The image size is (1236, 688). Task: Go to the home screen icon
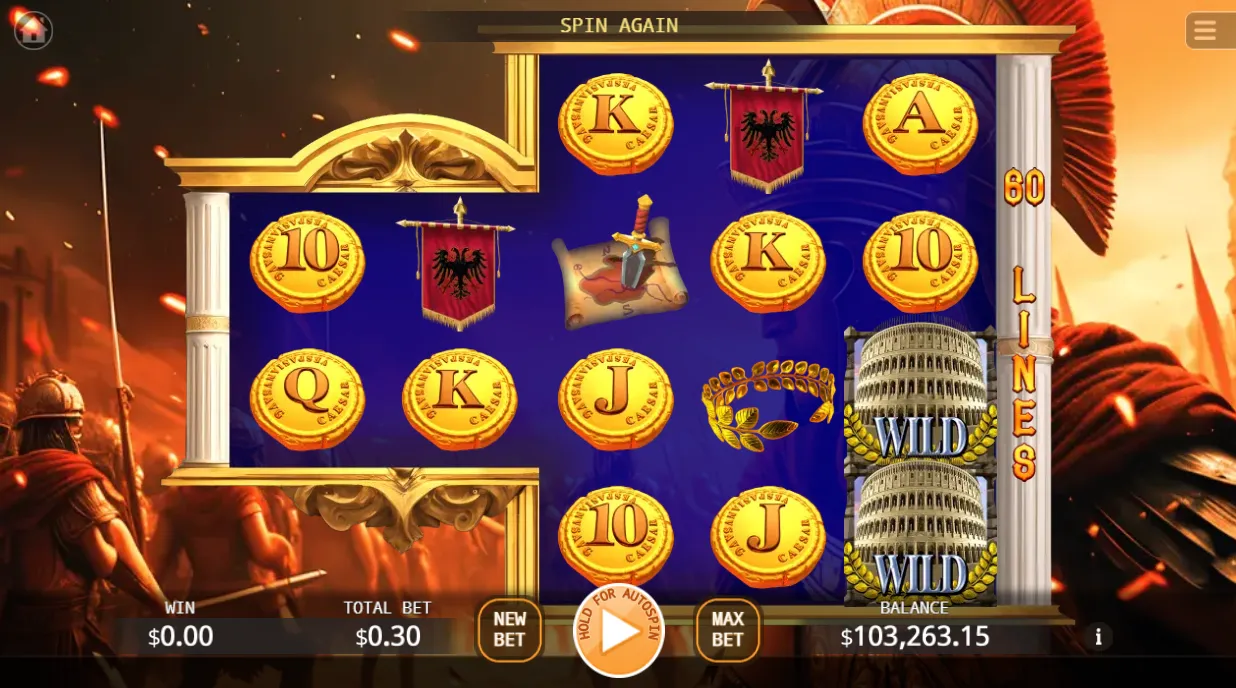point(32,30)
